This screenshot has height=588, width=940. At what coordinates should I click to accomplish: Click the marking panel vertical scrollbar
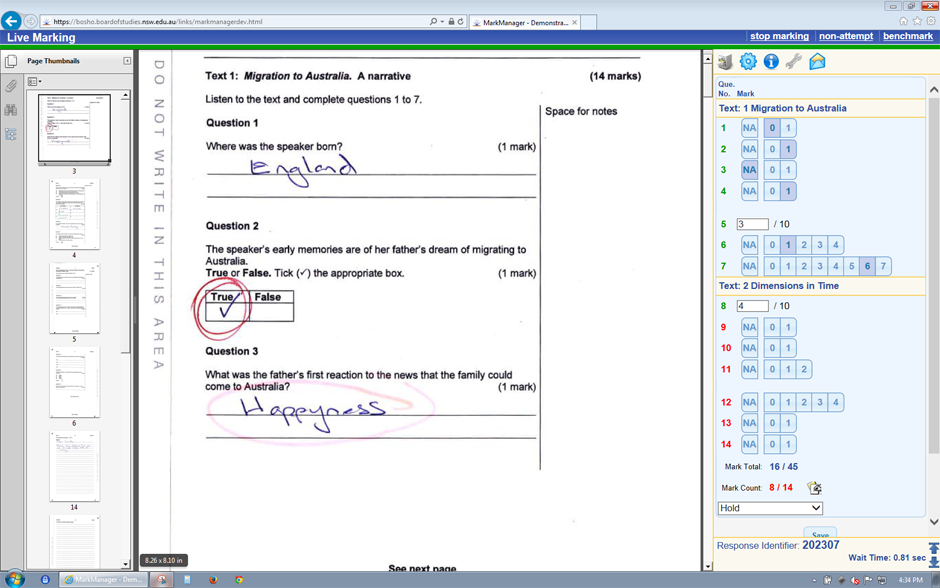click(x=934, y=300)
